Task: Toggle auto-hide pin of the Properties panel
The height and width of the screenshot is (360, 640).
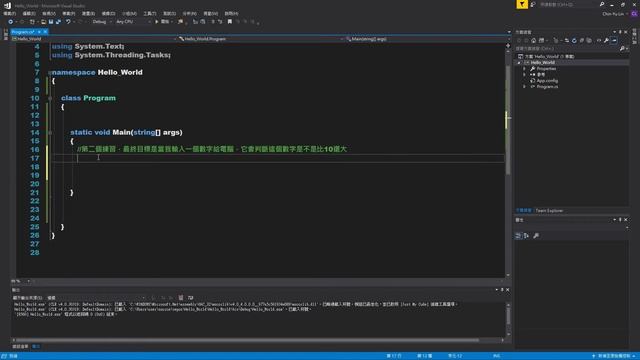Action: pos(620,220)
